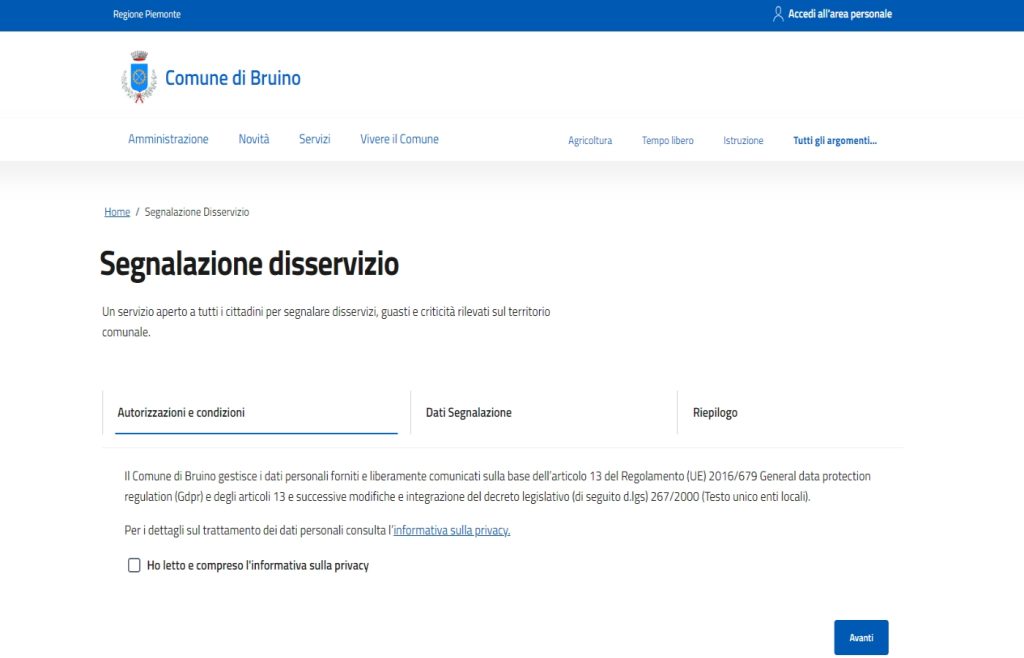Screen dimensions: 1024x658
Task: Click the user profile icon in header
Action: click(778, 14)
